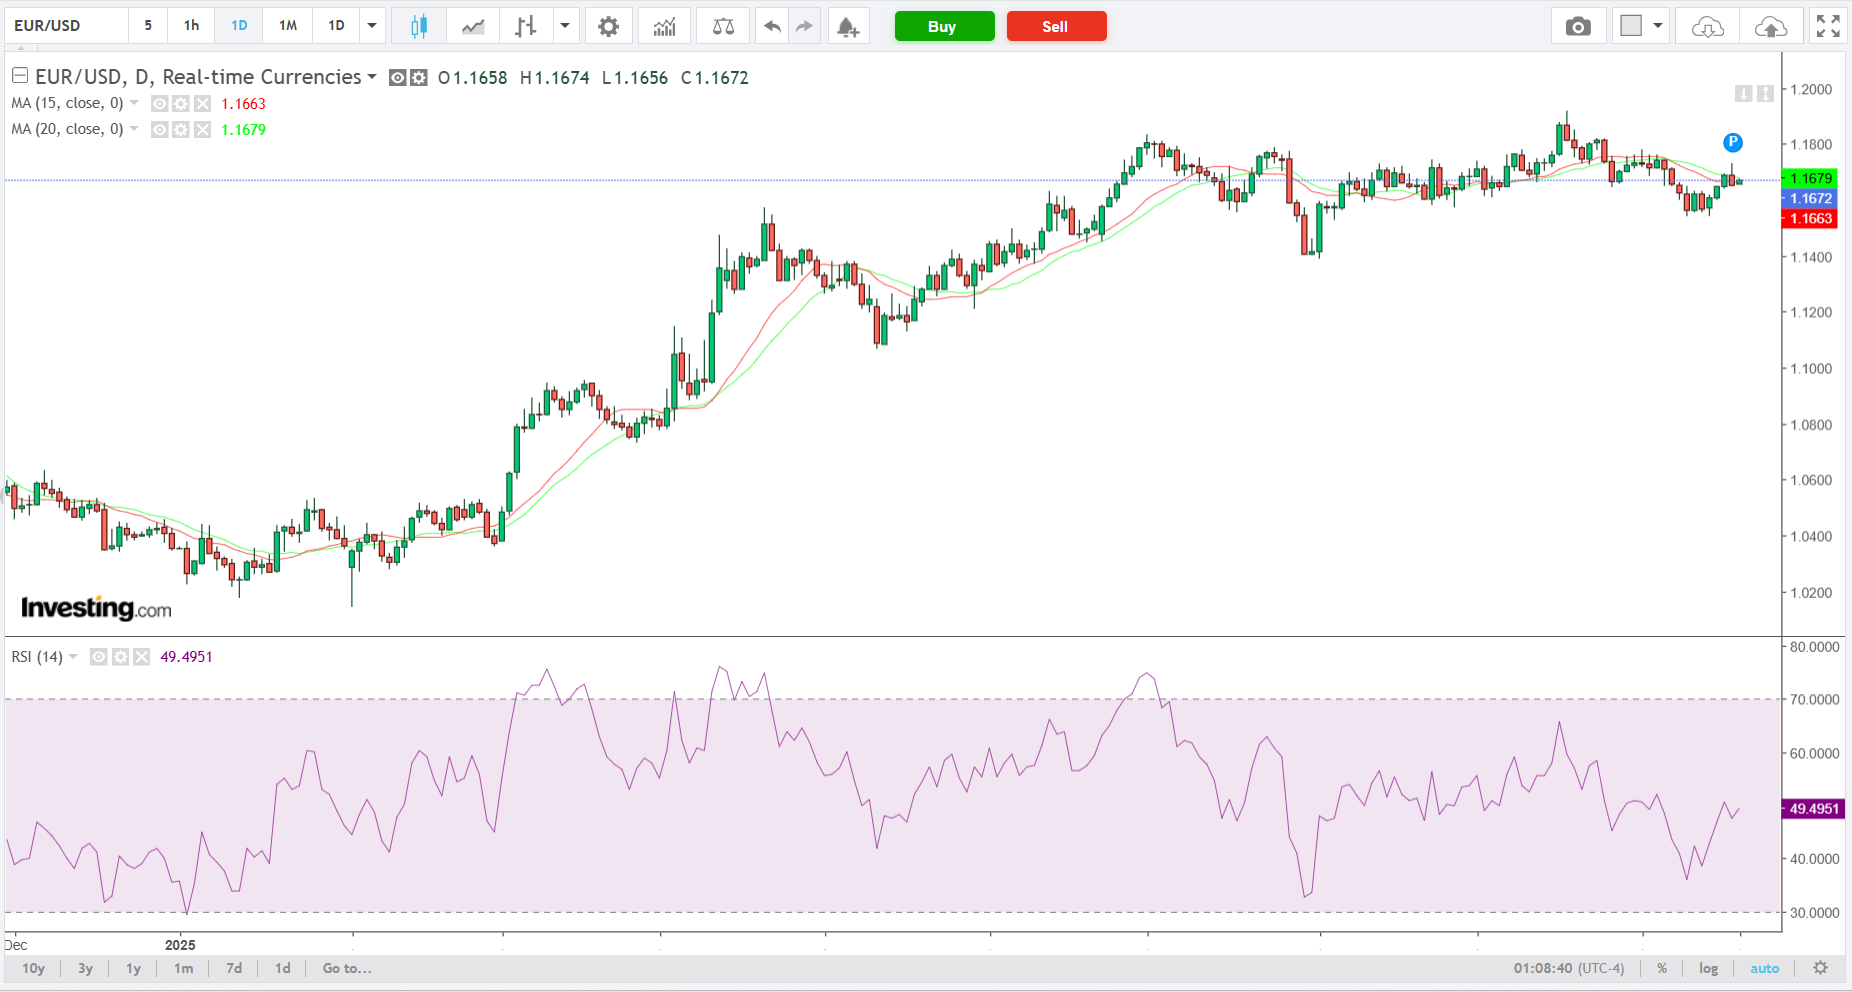Viewport: 1852px width, 992px height.
Task: Open chart settings gear in toolbar
Action: coord(608,26)
